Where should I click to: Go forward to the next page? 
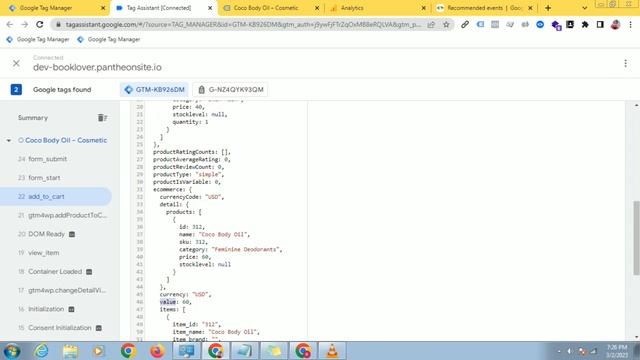[24, 24]
